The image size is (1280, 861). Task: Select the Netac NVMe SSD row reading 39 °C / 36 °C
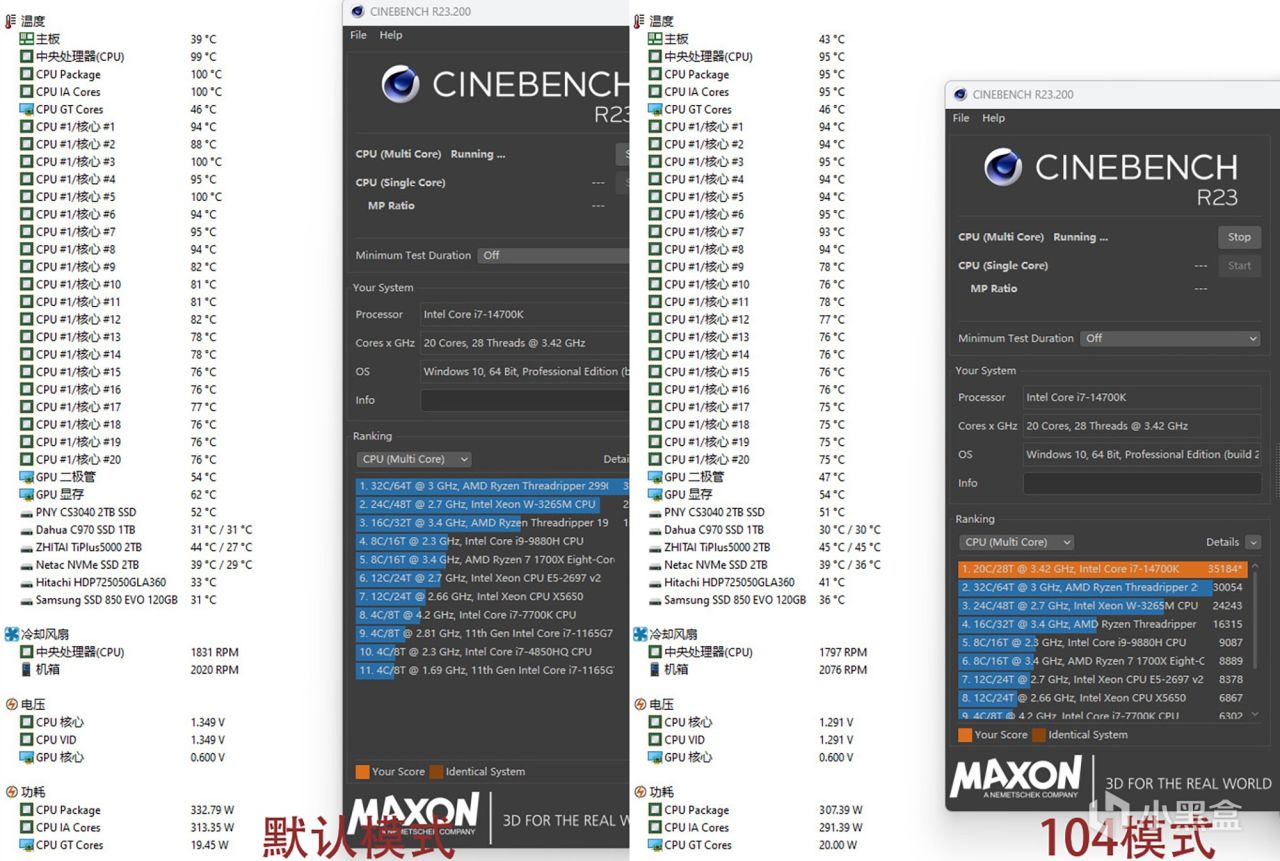tap(765, 565)
